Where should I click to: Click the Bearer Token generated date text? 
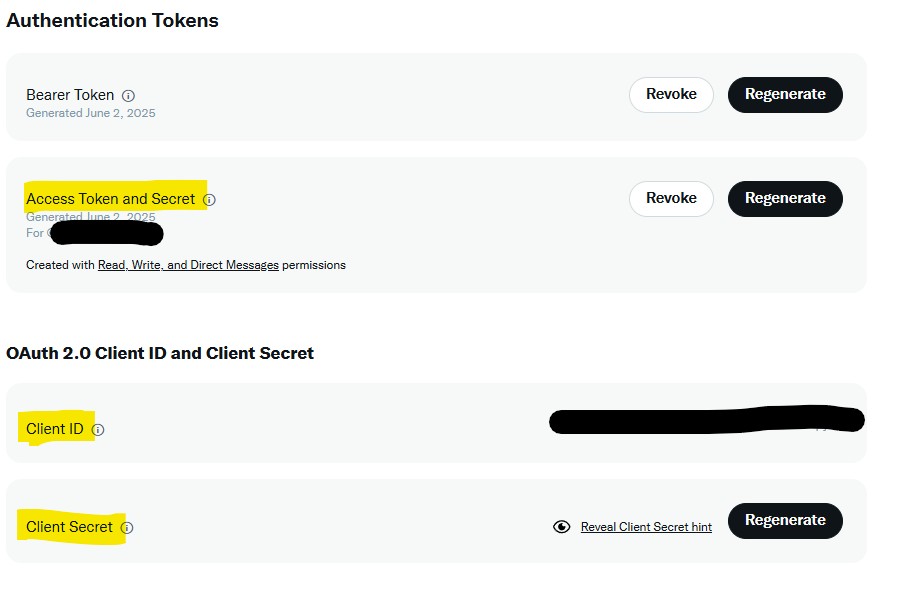point(91,113)
